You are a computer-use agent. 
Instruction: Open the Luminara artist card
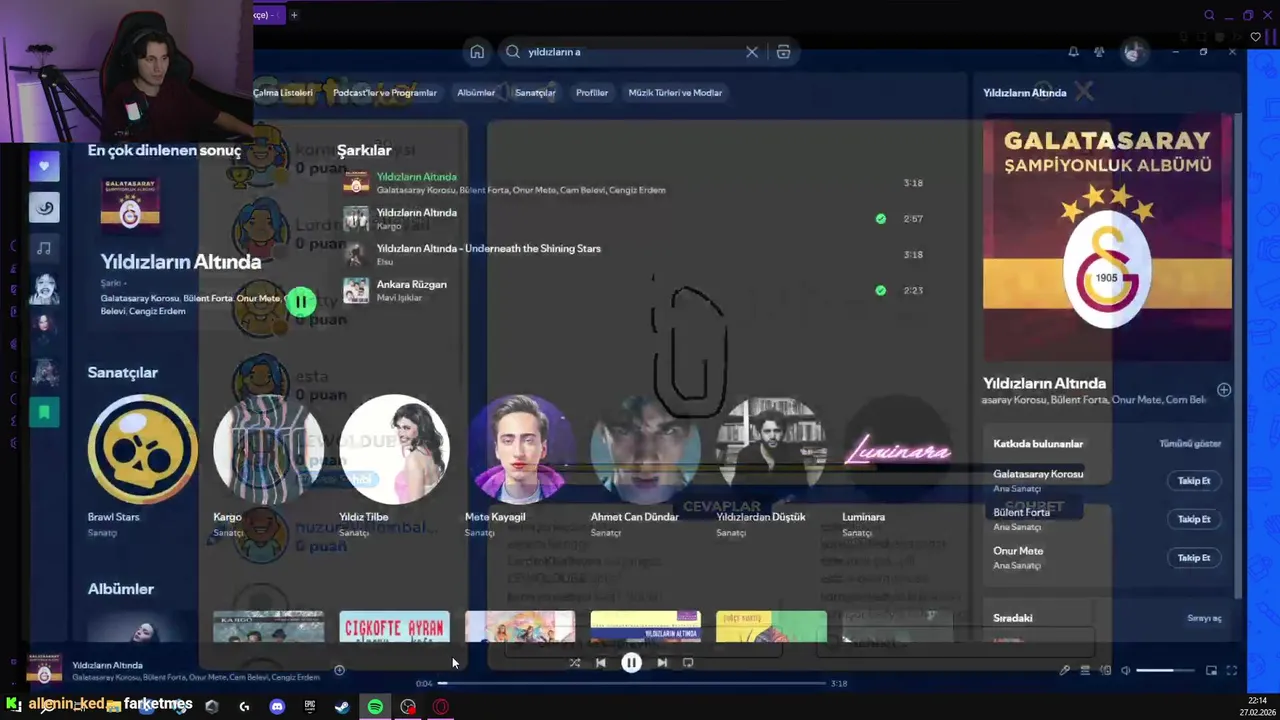point(898,465)
